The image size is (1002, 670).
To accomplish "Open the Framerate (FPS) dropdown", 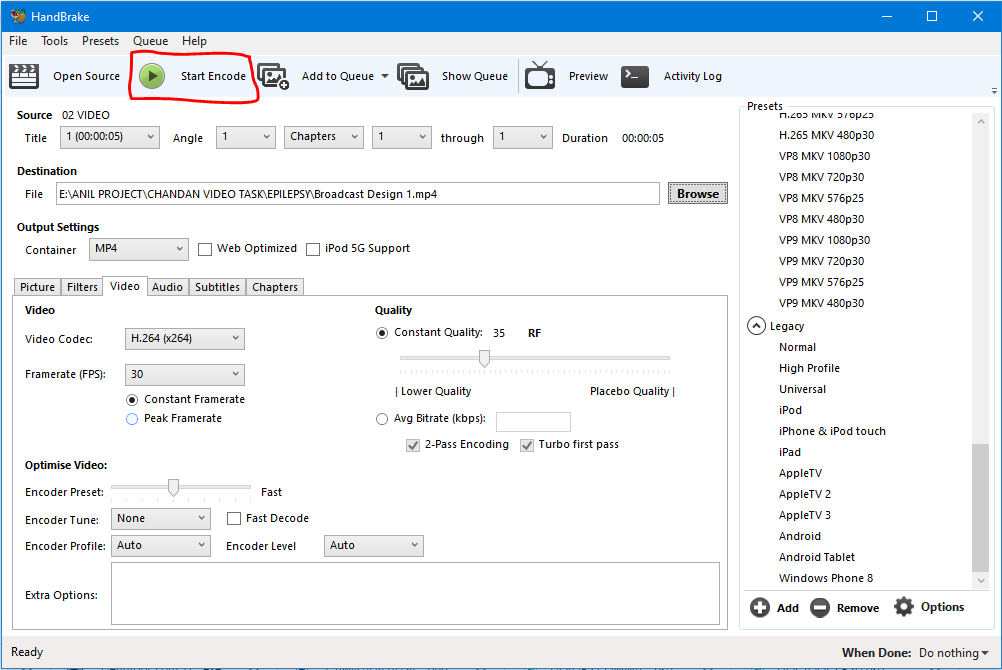I will (x=185, y=375).
